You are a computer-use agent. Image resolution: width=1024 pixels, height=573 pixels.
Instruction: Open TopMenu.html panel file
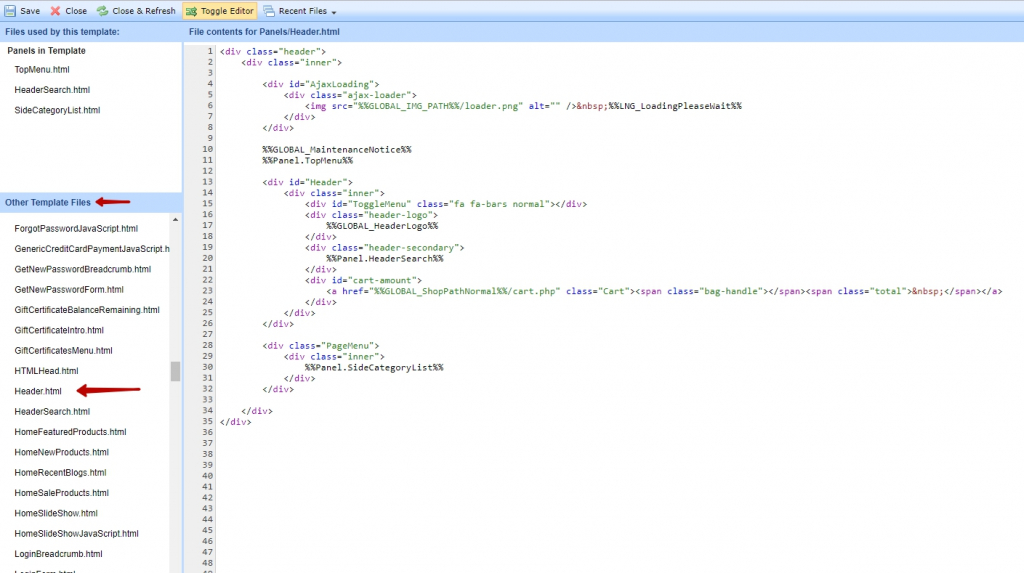click(x=42, y=69)
